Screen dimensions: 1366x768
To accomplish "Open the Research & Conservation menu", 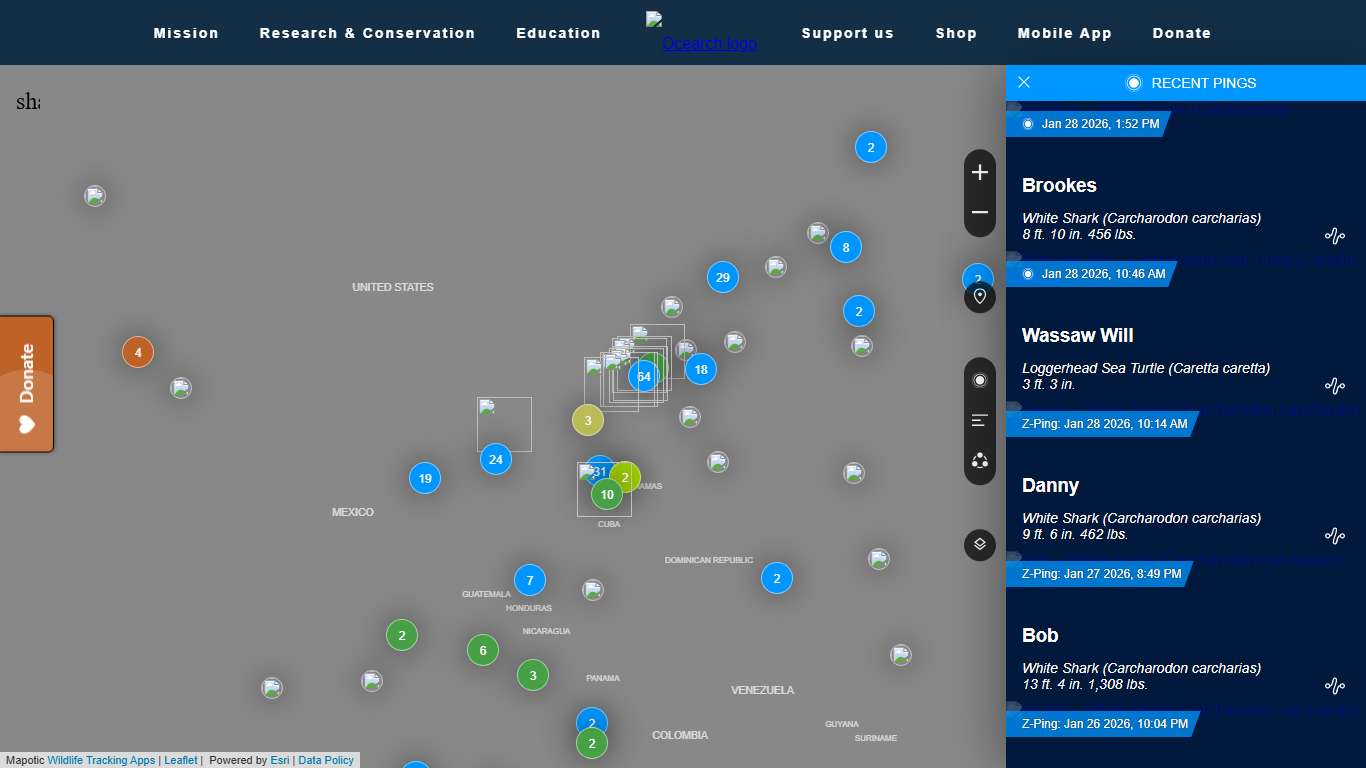I will [x=367, y=33].
